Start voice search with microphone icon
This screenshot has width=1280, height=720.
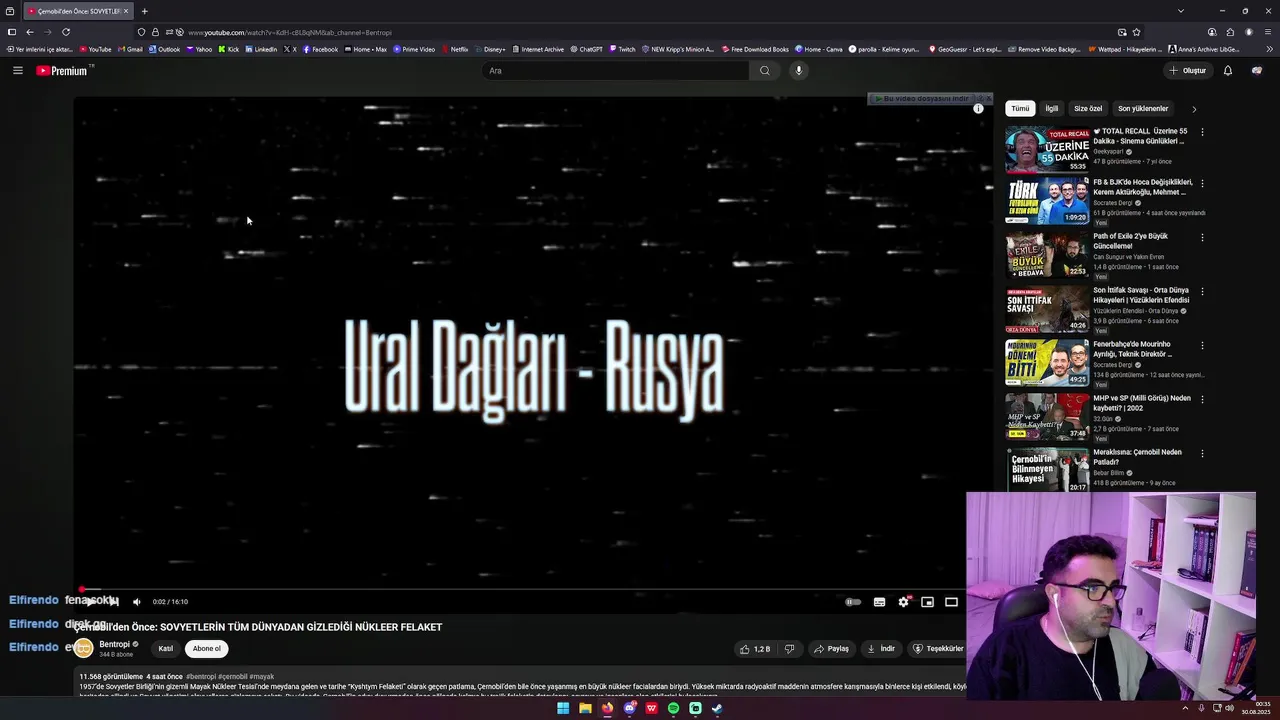point(798,70)
